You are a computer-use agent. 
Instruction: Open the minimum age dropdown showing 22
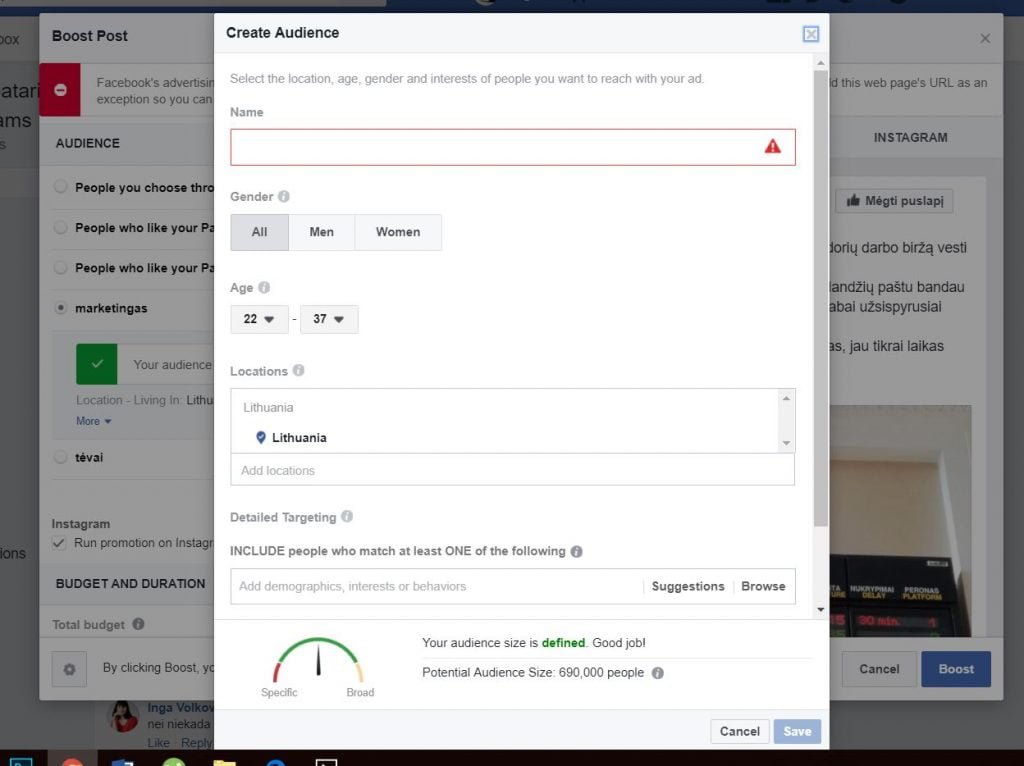(x=259, y=319)
